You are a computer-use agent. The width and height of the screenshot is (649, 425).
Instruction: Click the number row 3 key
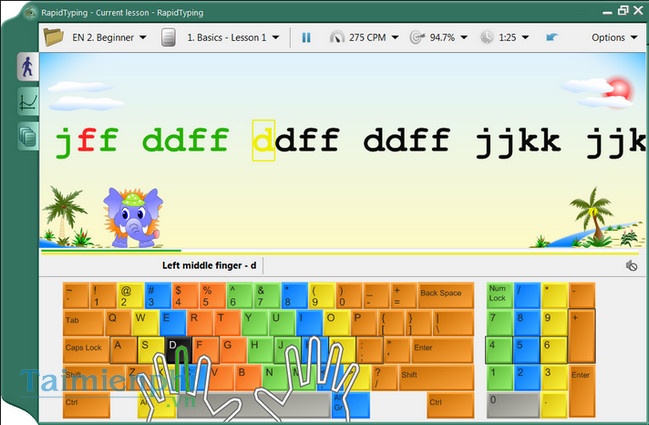point(158,295)
